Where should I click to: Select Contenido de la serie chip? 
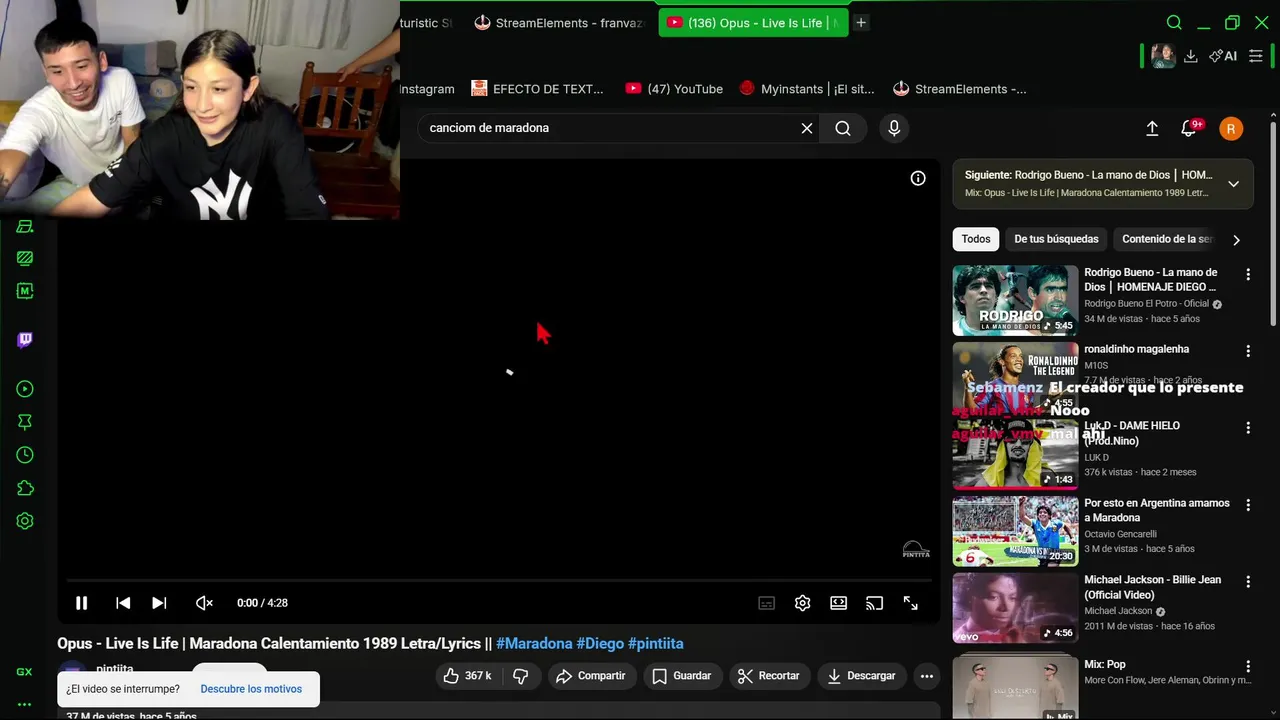point(1166,239)
